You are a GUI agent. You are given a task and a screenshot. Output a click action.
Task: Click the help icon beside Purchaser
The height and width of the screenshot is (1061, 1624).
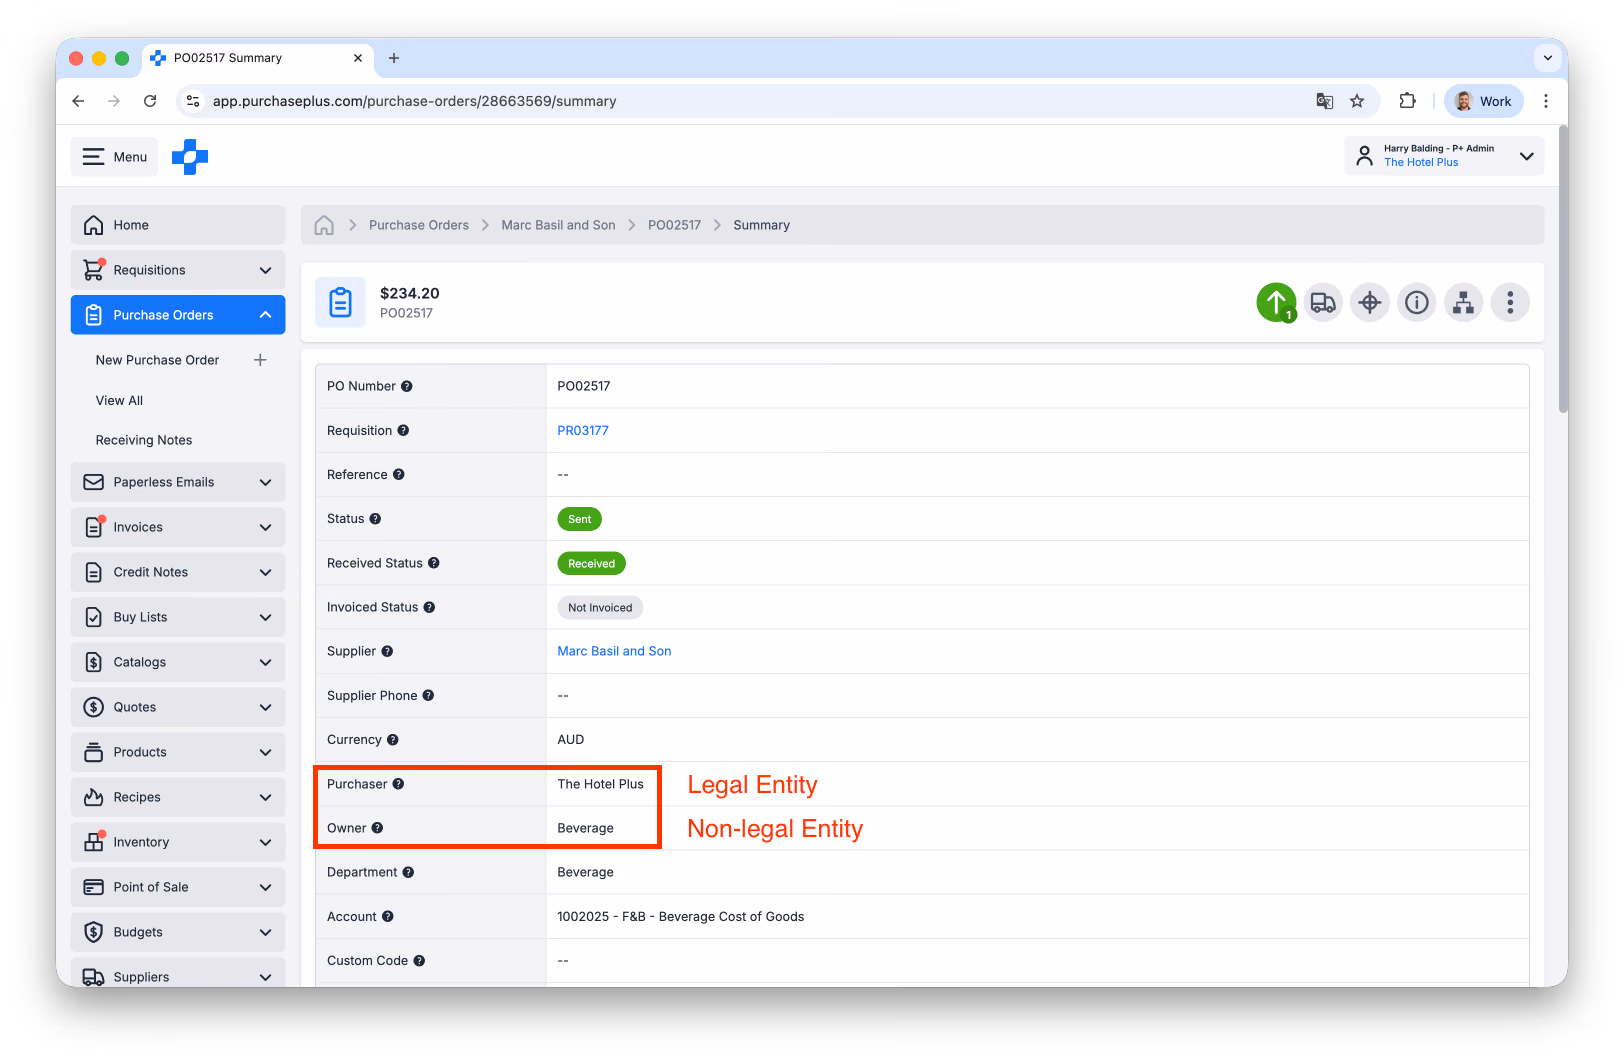(x=398, y=784)
